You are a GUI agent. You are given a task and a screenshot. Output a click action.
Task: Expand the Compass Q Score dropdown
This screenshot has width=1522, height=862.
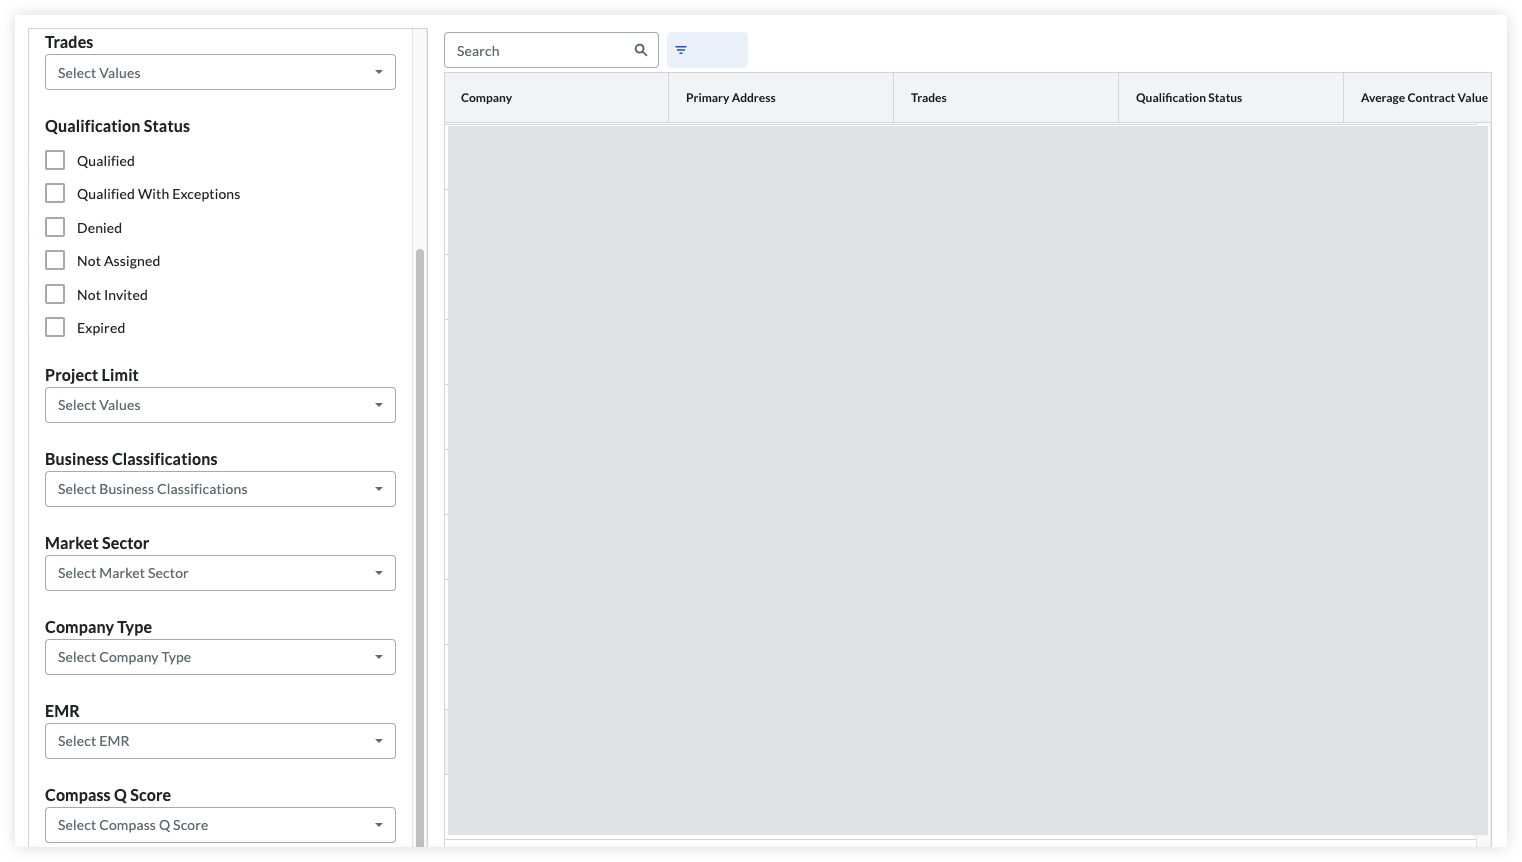pyautogui.click(x=220, y=825)
